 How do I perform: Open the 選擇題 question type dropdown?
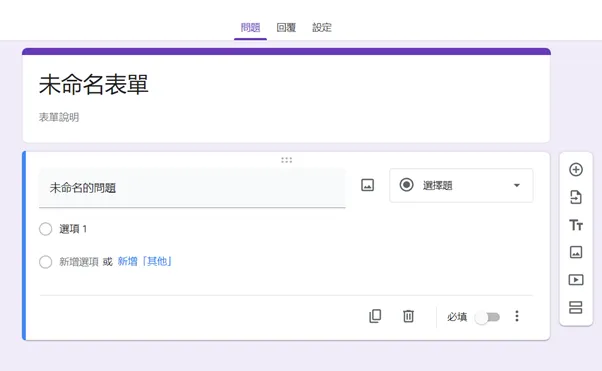pos(461,186)
